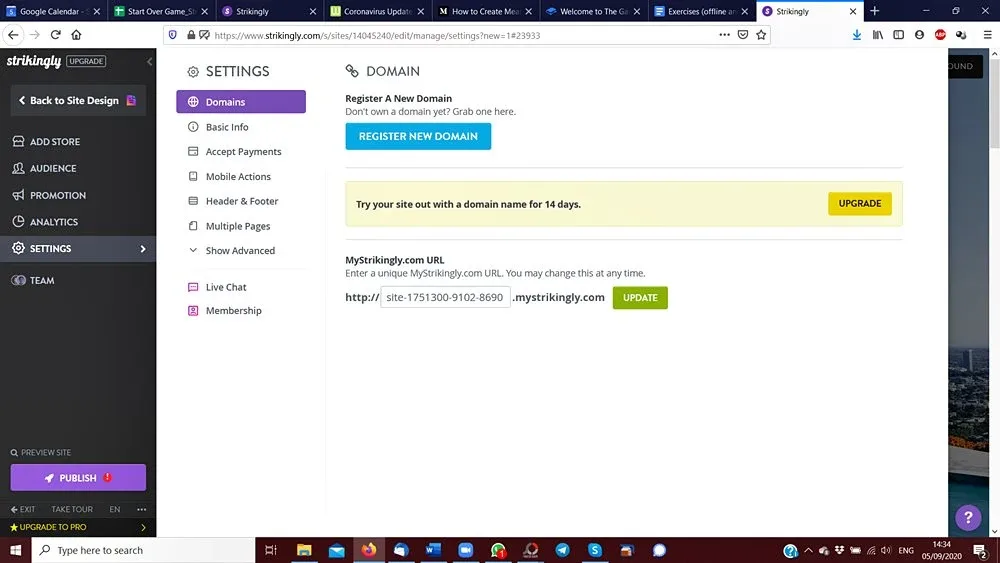The height and width of the screenshot is (563, 1000).
Task: Click the Upgrade to Pro bar
Action: [78, 527]
